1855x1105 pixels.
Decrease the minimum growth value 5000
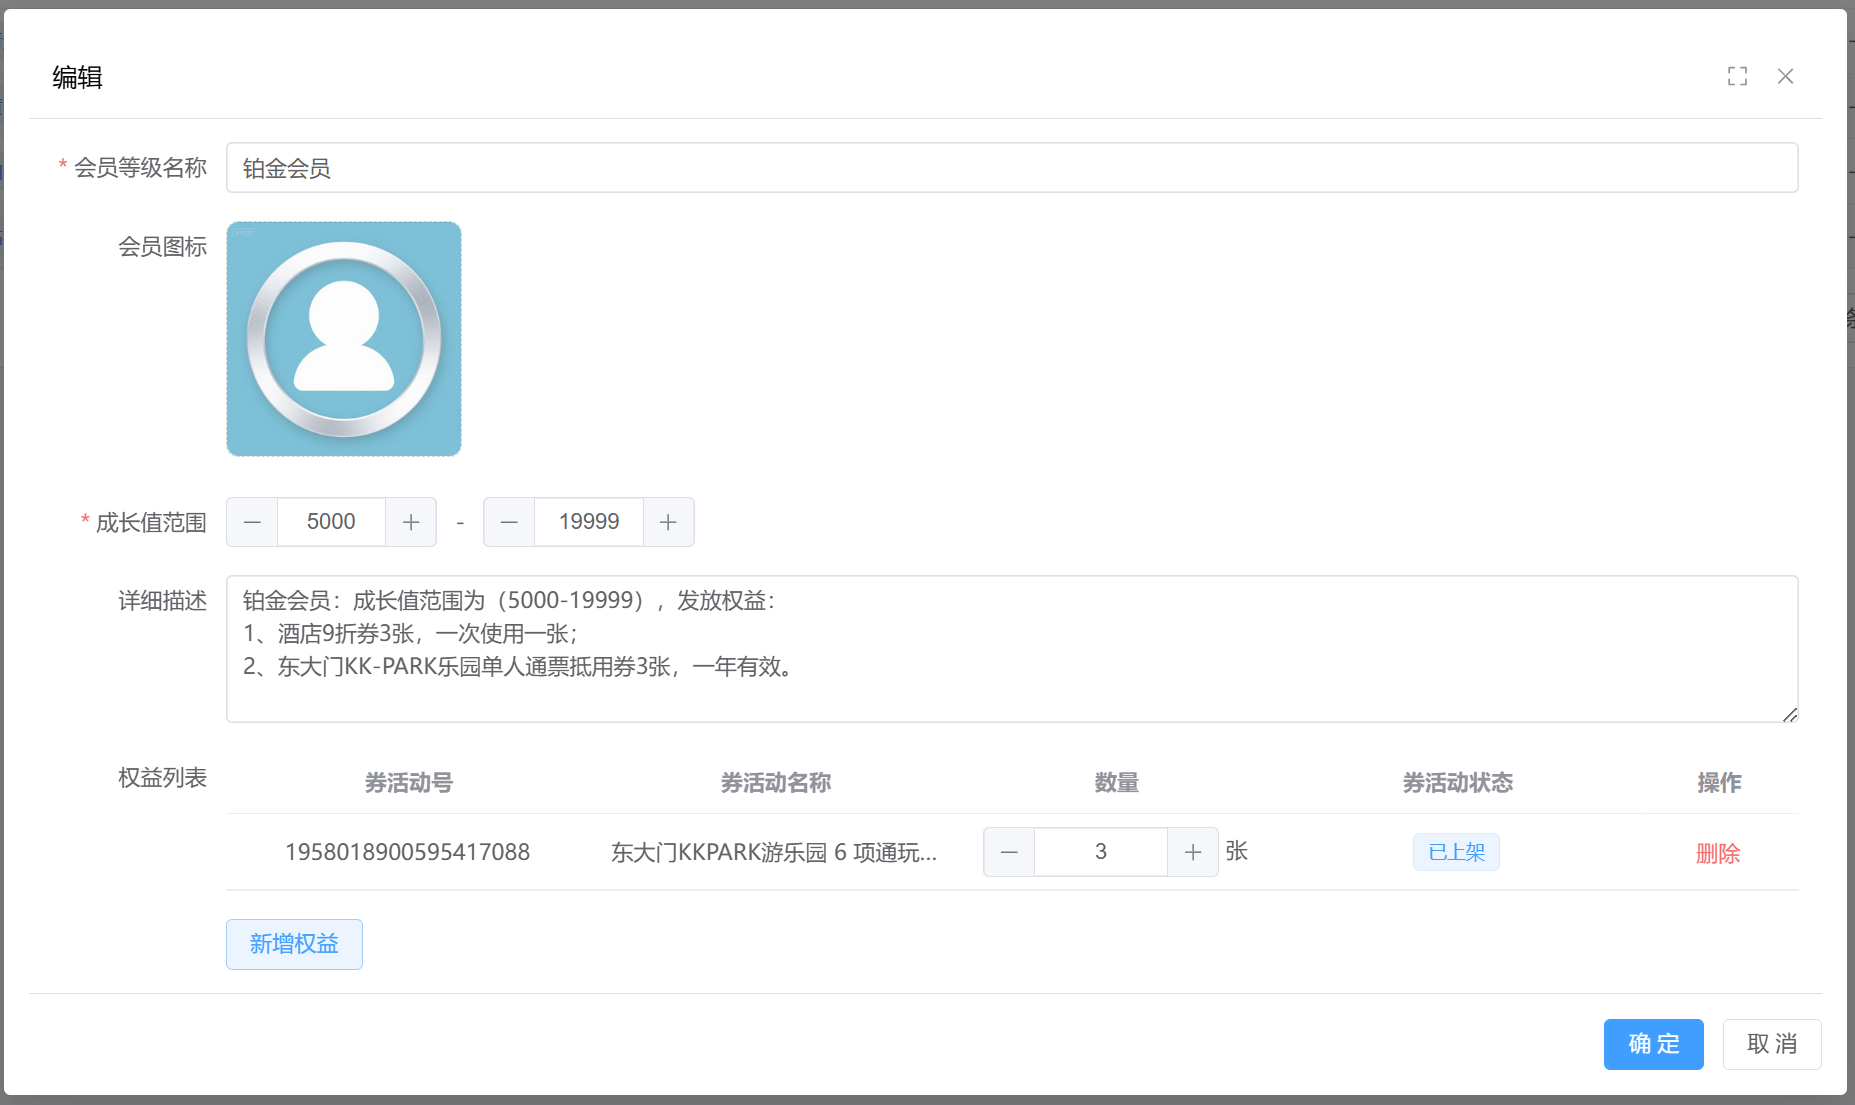pos(252,522)
